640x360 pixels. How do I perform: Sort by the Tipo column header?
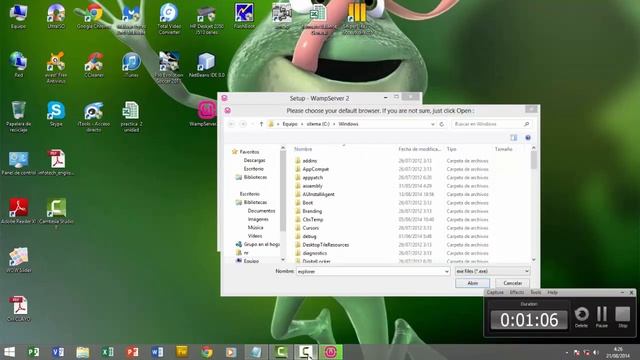tap(451, 149)
